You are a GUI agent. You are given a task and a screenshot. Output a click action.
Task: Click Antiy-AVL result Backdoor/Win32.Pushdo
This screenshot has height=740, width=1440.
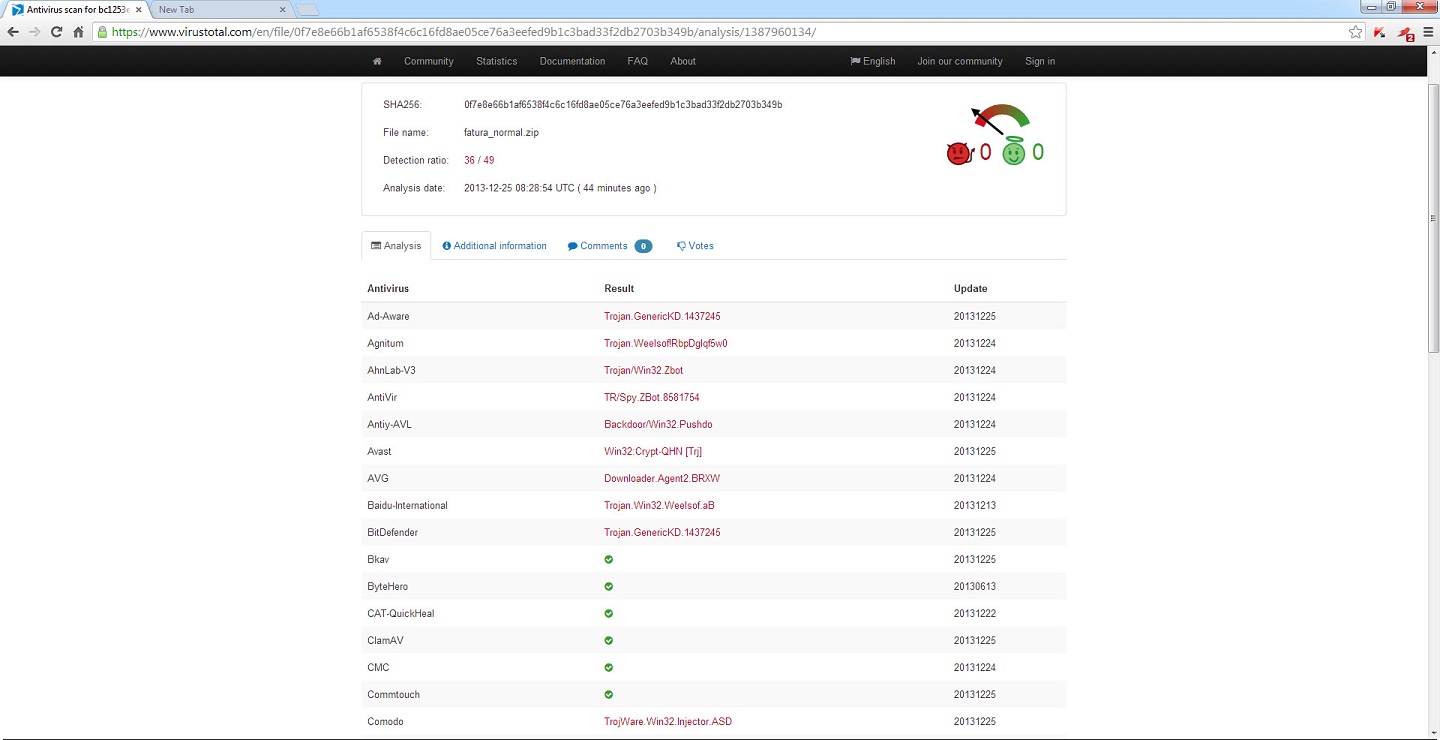[658, 424]
